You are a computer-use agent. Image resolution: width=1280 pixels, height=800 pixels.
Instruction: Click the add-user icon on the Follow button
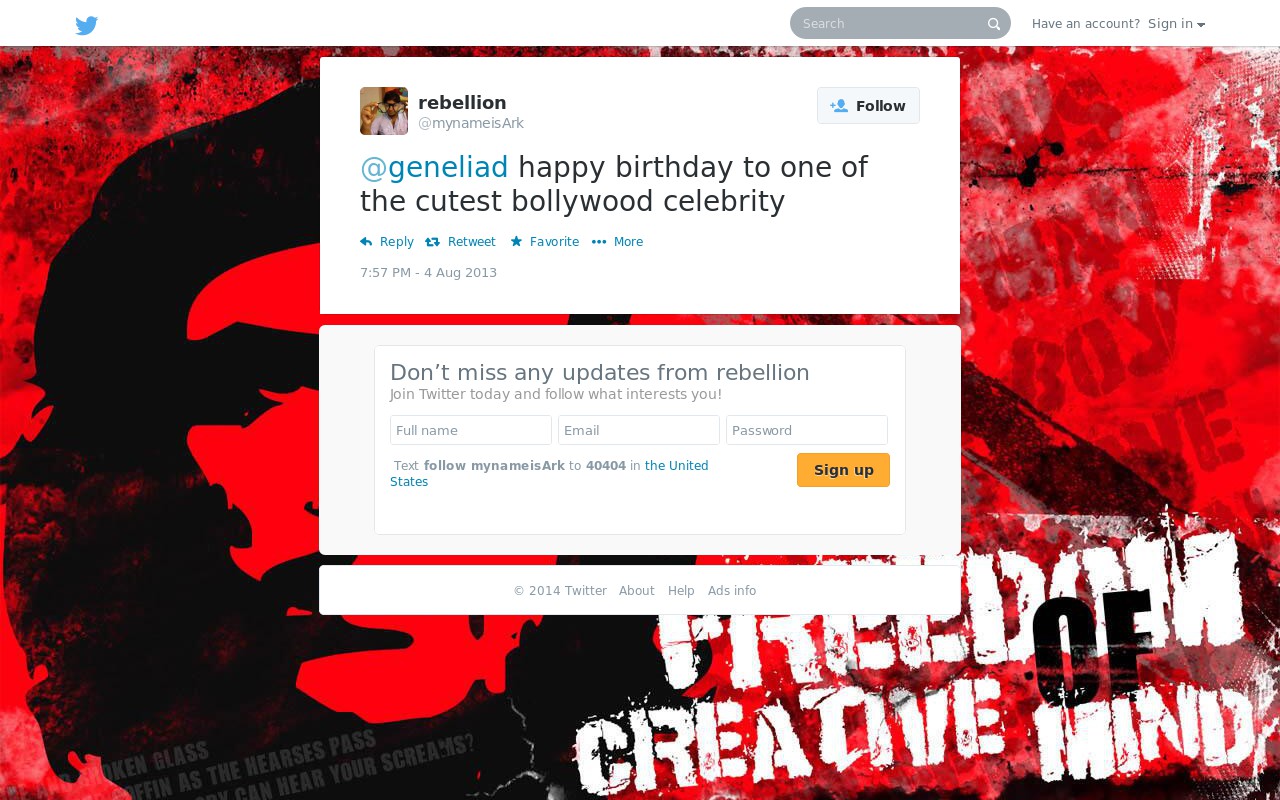click(x=839, y=106)
